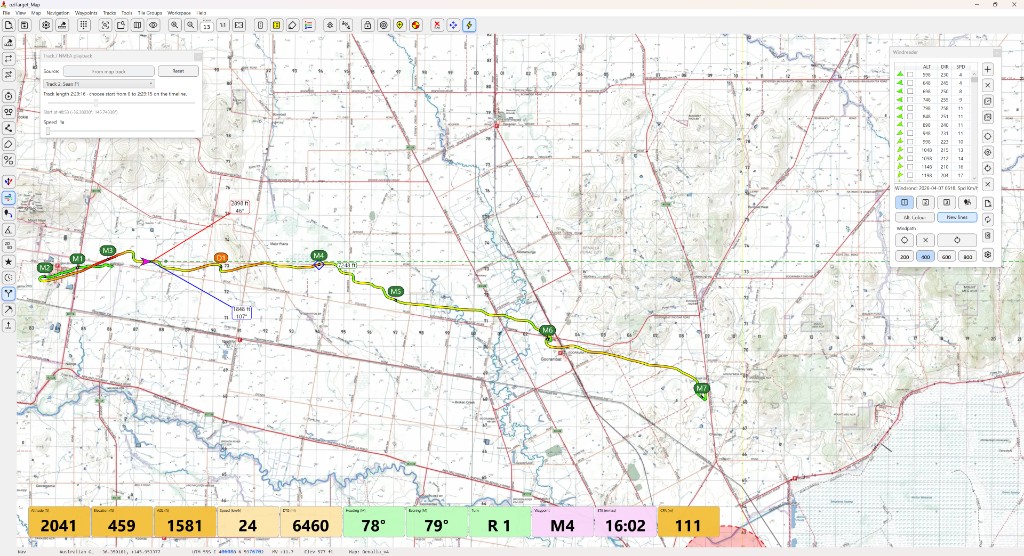The height and width of the screenshot is (556, 1024).
Task: Click the Windpath target circle button
Action: 904,240
